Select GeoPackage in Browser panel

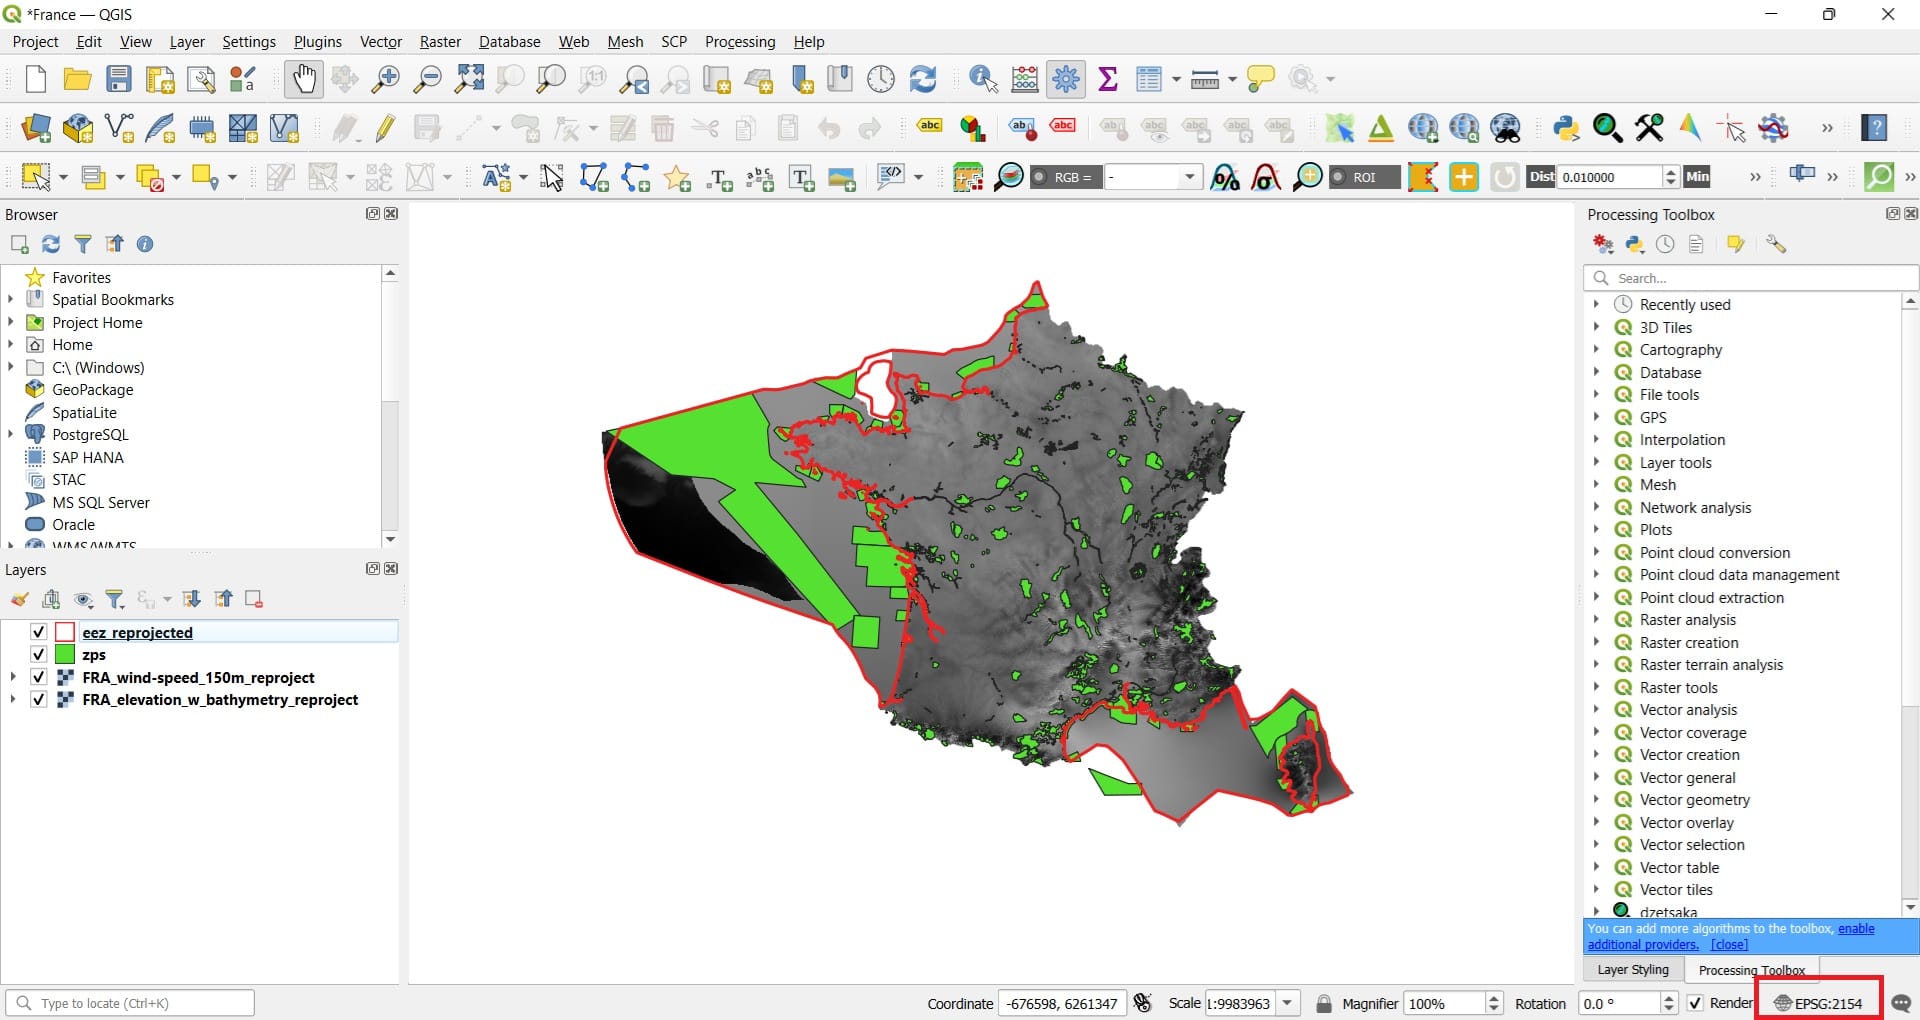click(92, 389)
